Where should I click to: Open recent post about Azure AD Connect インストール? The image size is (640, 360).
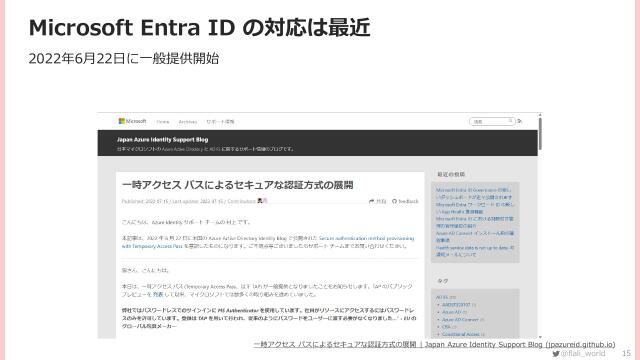(x=475, y=237)
